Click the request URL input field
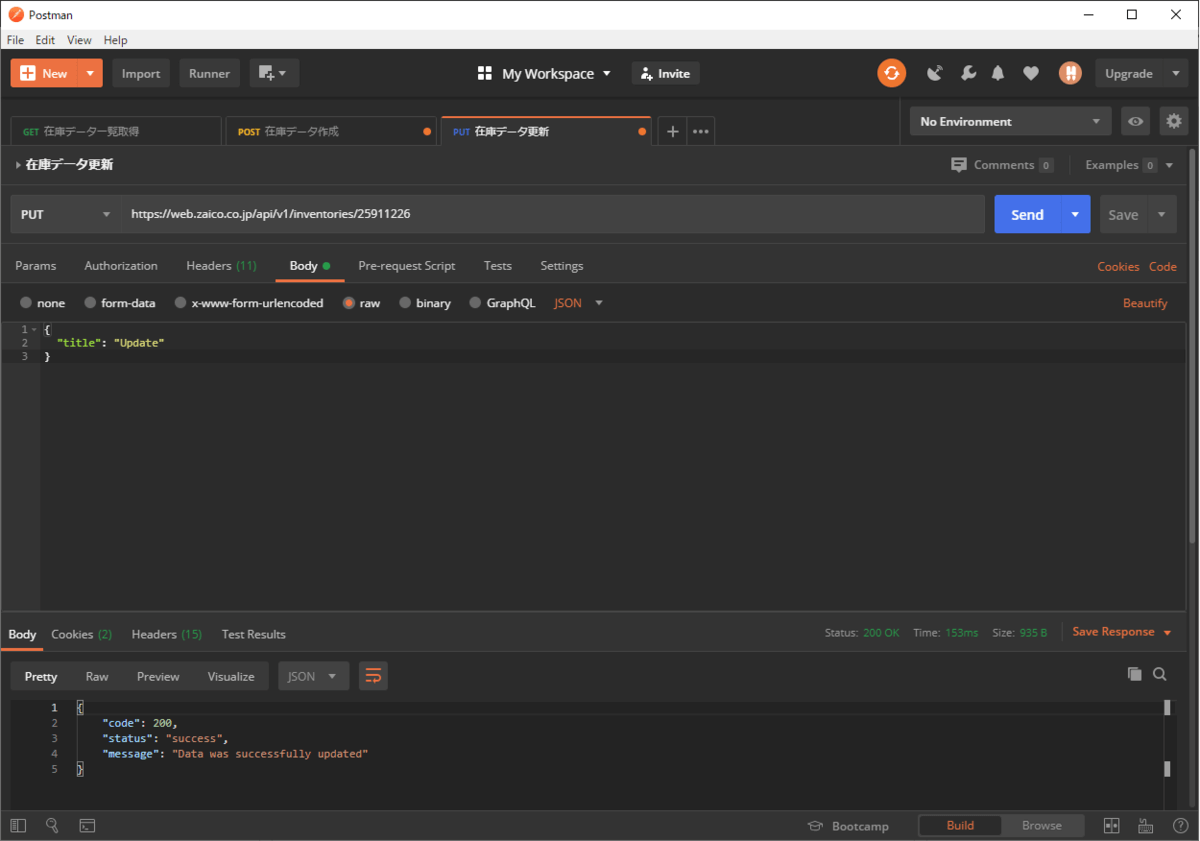Viewport: 1200px width, 841px height. point(554,214)
